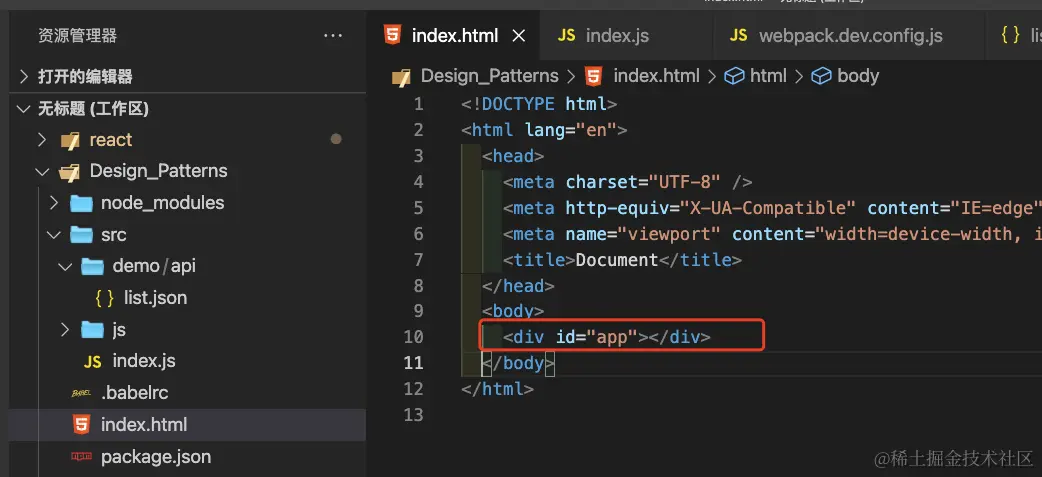This screenshot has width=1042, height=477.
Task: Click the JS icon beside index.js file
Action: [x=93, y=361]
